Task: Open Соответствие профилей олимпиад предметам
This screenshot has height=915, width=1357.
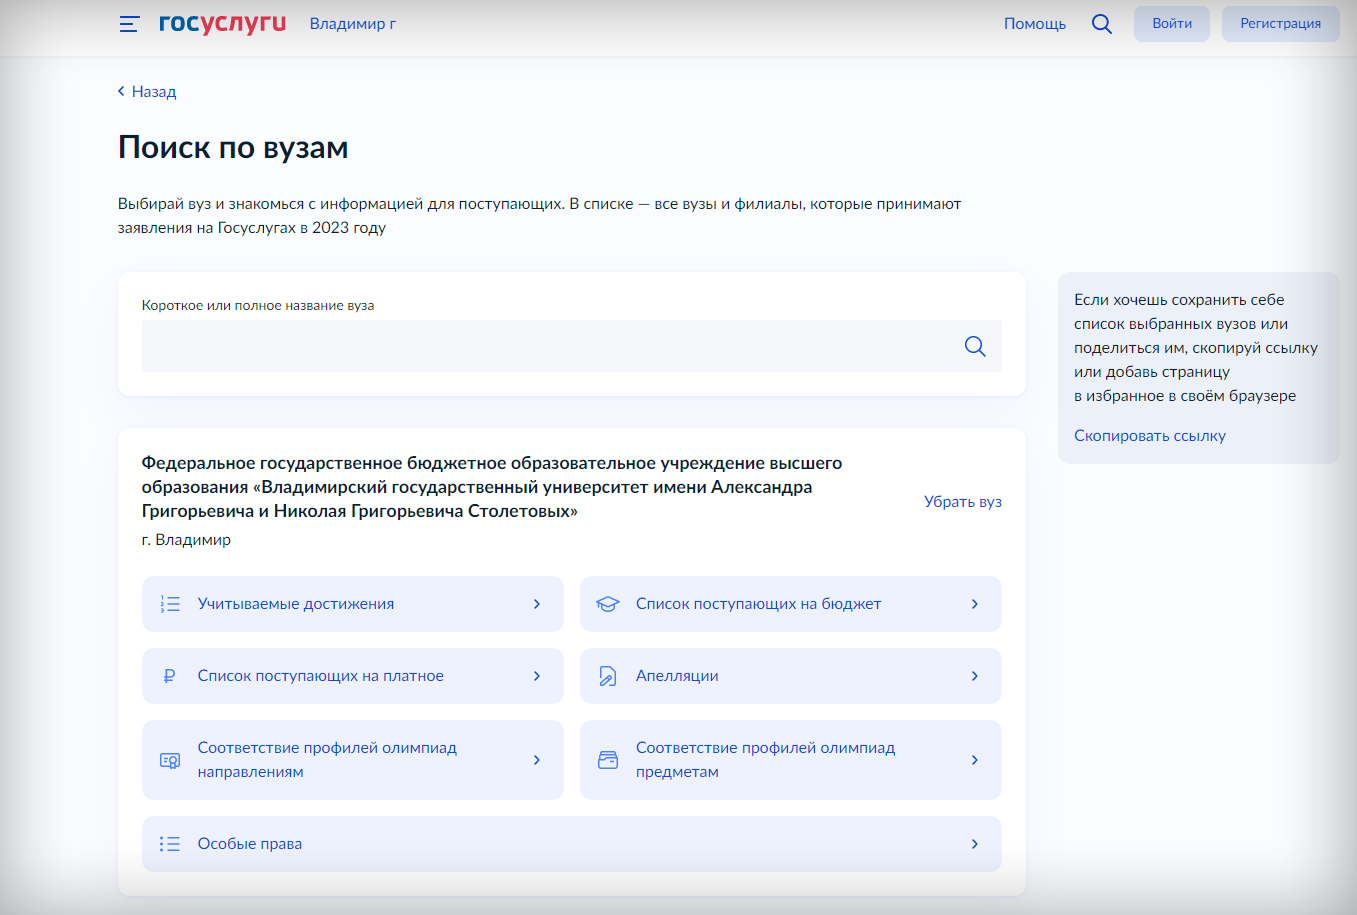Action: pos(791,760)
